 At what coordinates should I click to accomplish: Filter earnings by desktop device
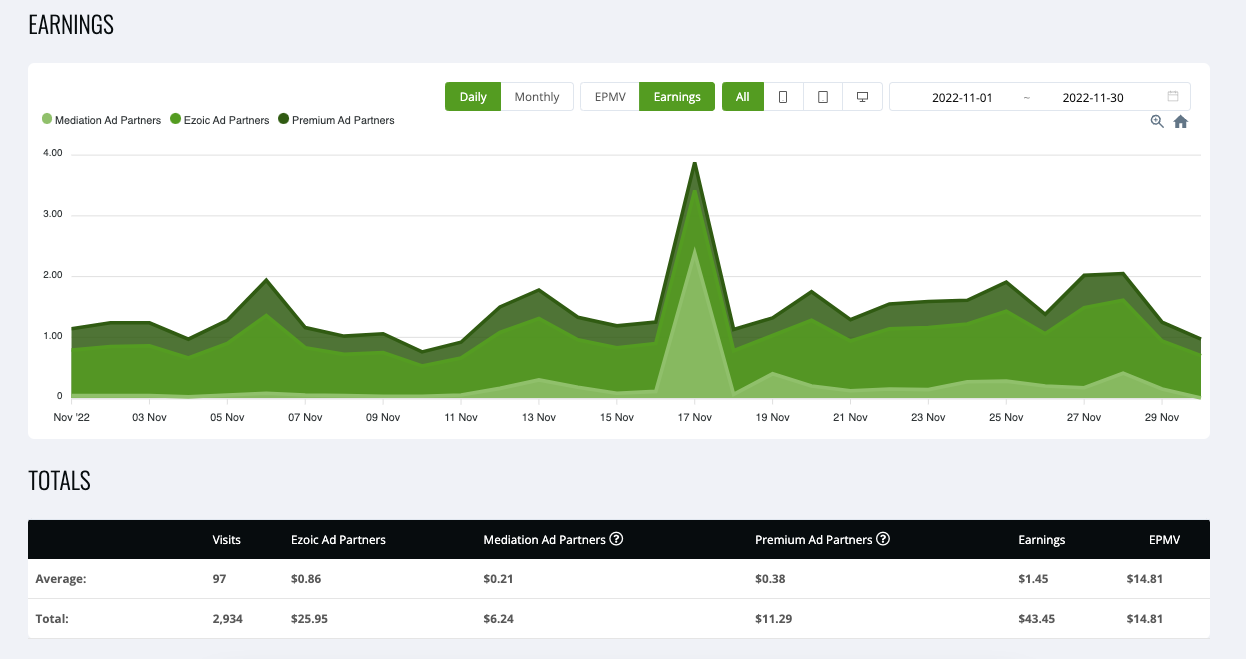(x=862, y=97)
